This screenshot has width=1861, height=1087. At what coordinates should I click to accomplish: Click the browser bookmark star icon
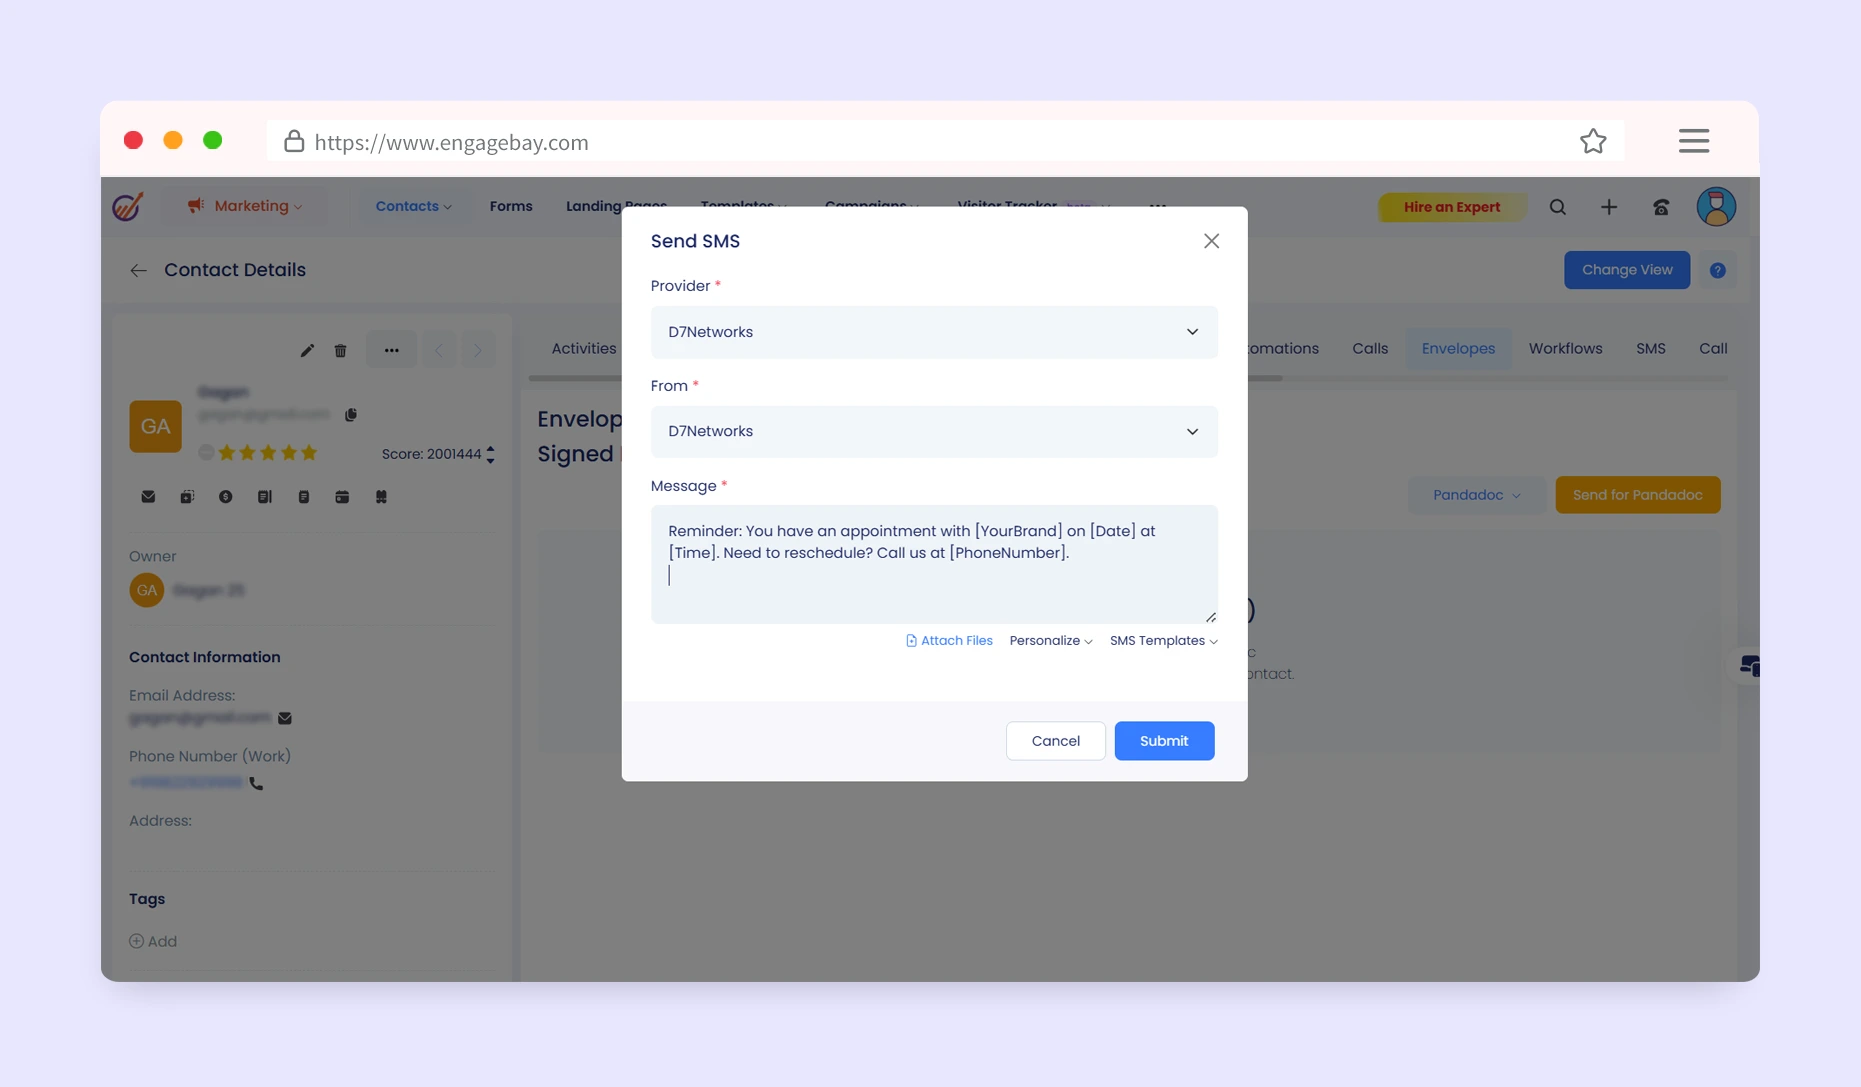click(1593, 142)
